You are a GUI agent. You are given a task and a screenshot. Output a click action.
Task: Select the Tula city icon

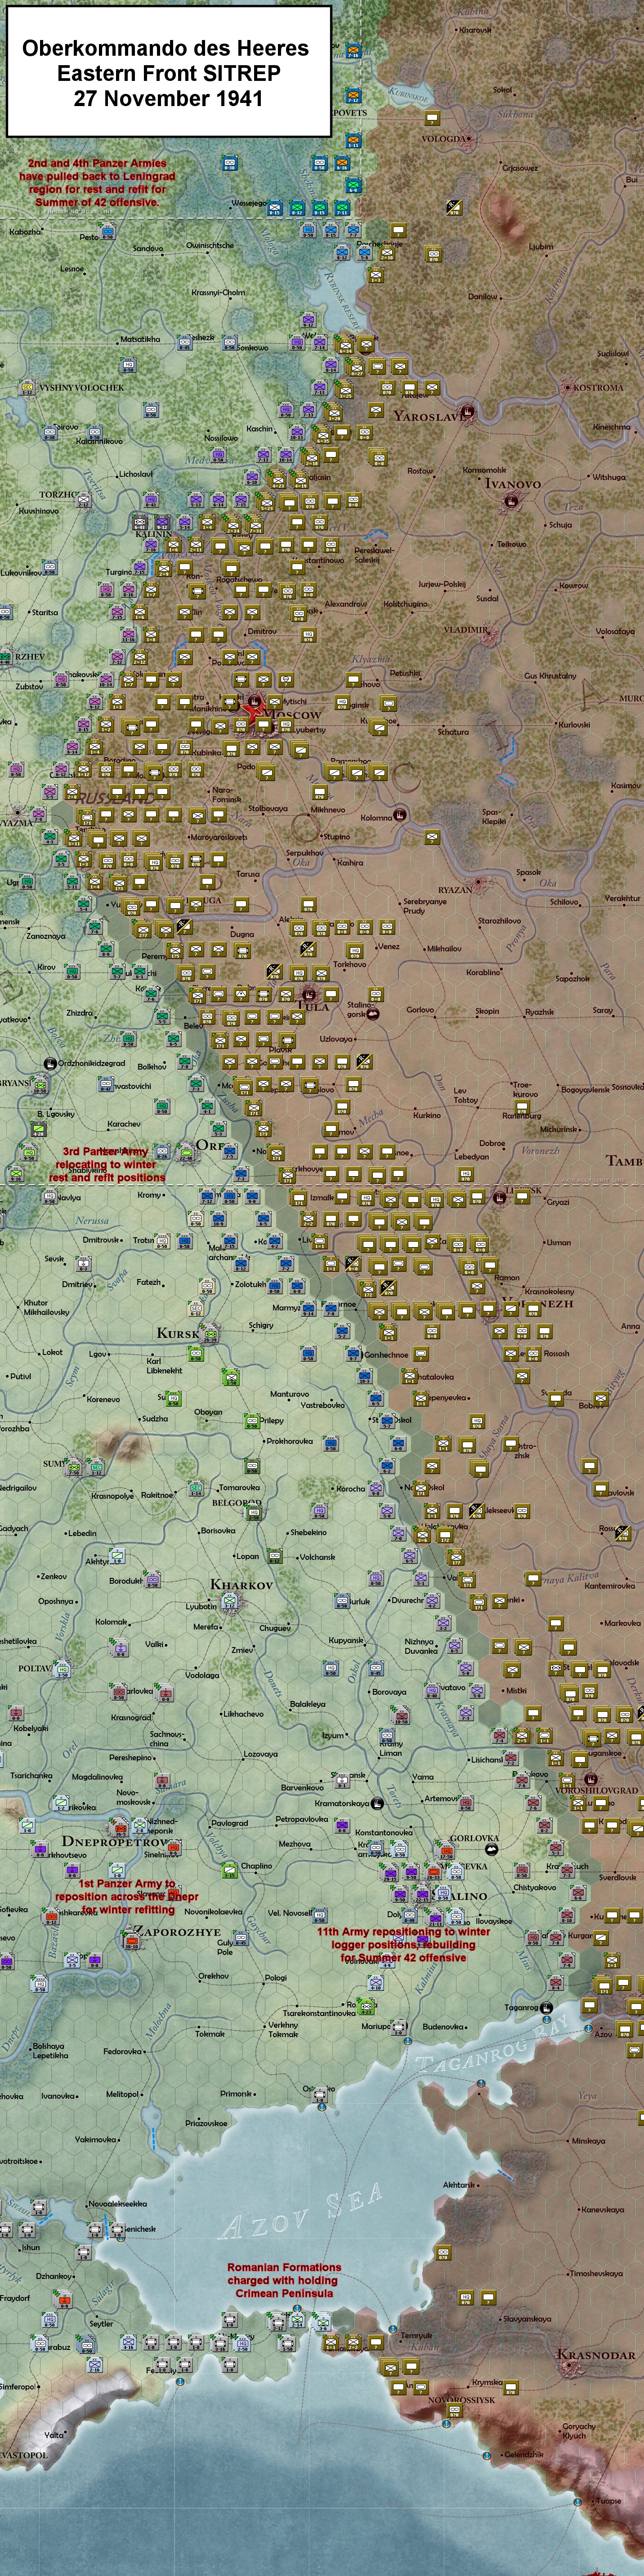[309, 995]
